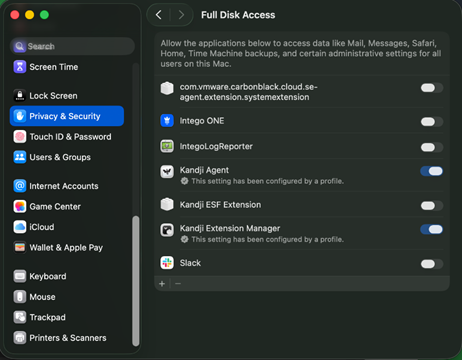462x360 pixels.
Task: Click the iCloud cloud icon
Action: (20, 227)
